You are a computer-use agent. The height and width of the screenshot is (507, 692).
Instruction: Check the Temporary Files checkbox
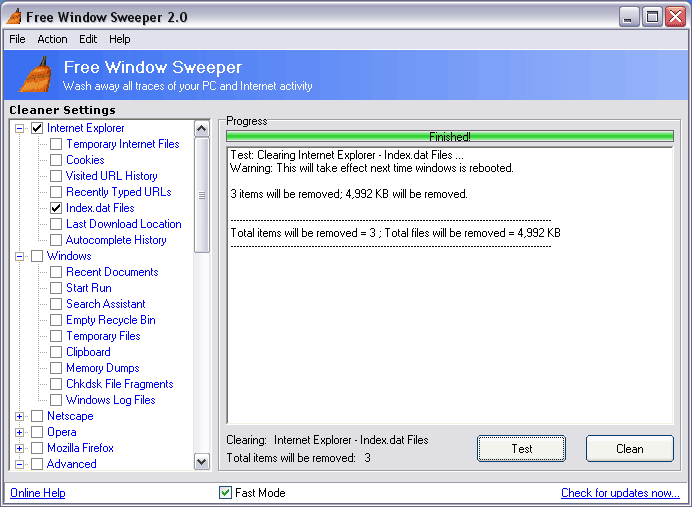56,336
